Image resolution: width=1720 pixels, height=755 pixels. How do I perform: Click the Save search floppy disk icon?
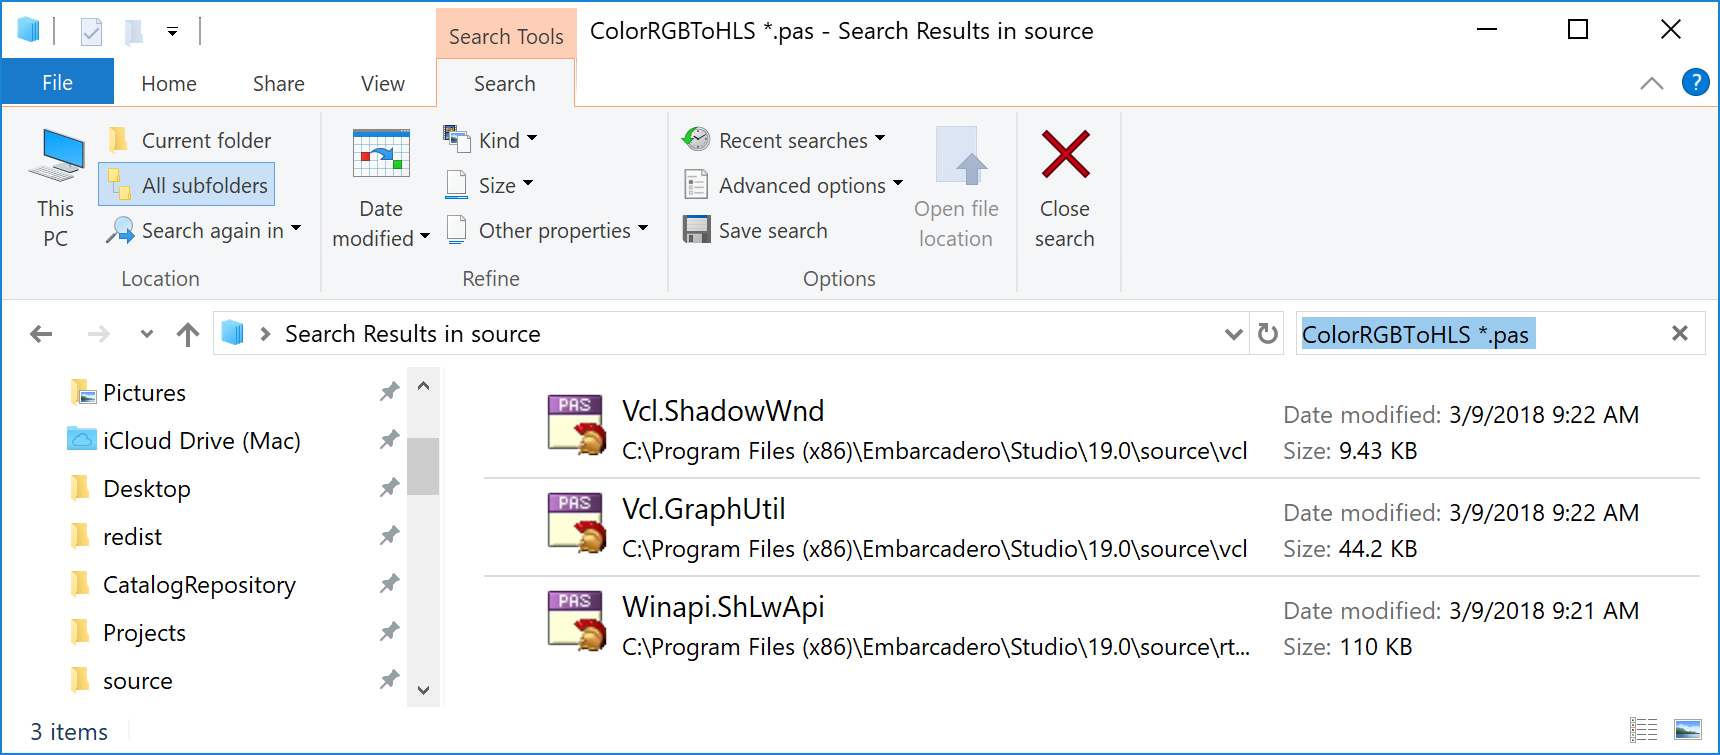[x=696, y=230]
